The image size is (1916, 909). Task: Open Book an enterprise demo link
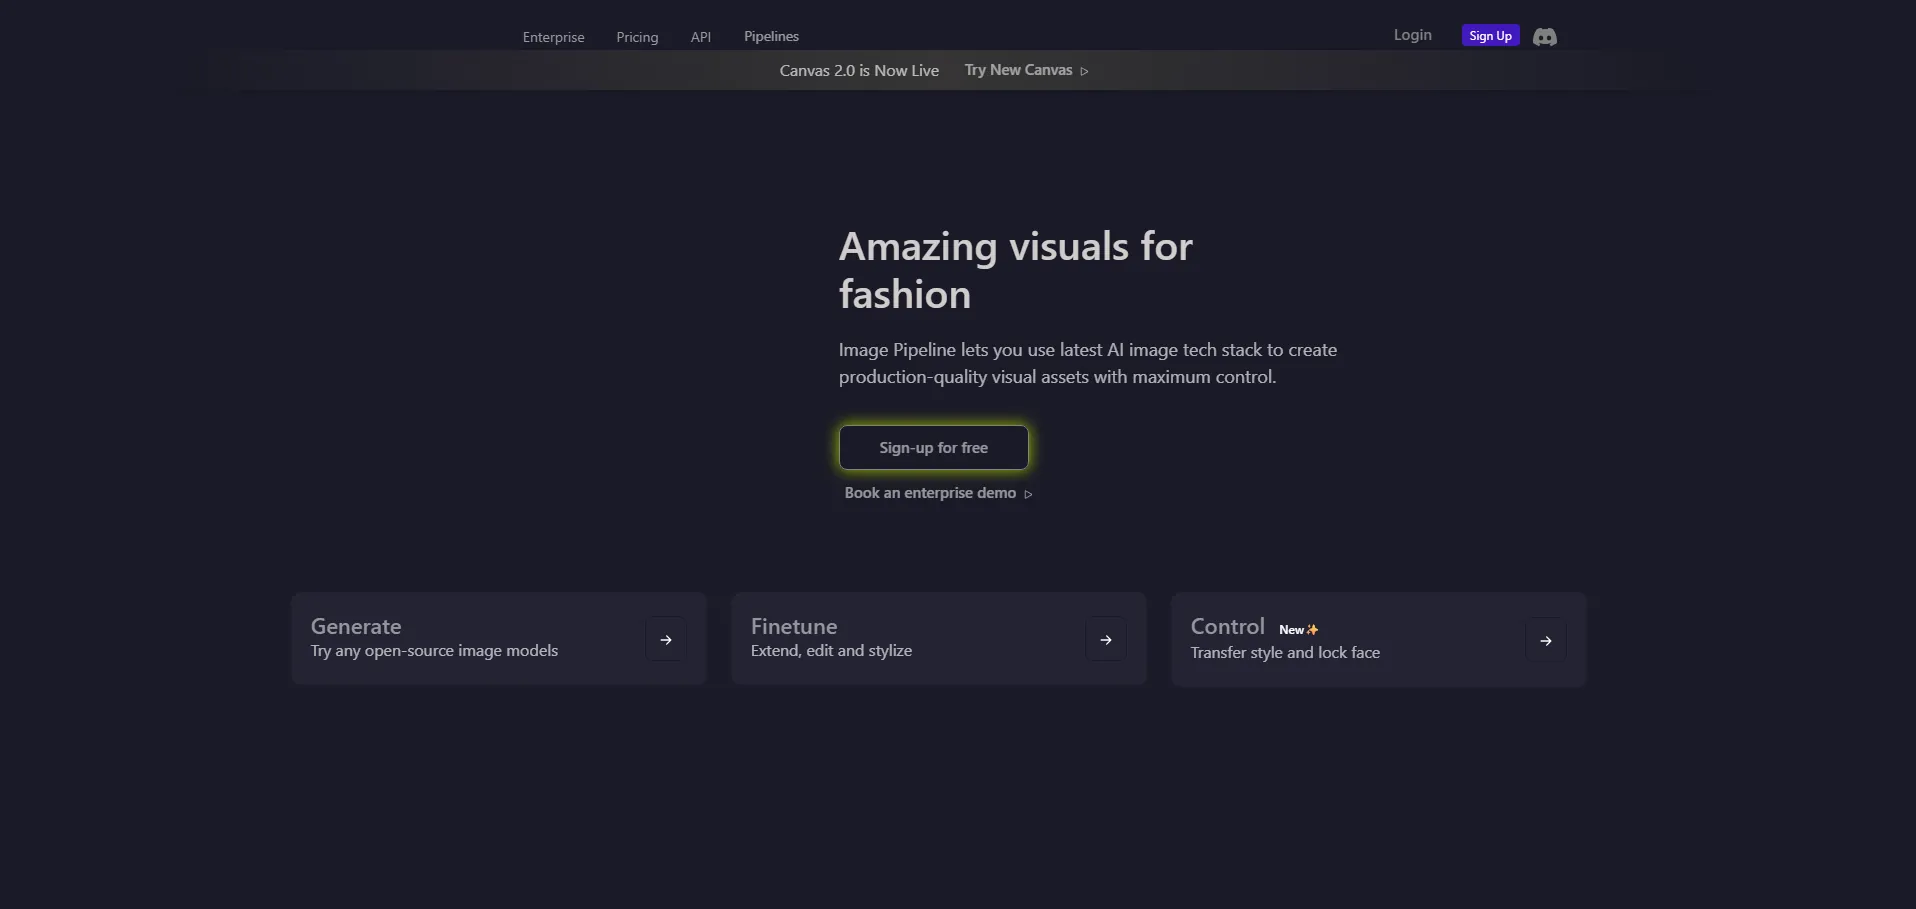click(x=929, y=493)
